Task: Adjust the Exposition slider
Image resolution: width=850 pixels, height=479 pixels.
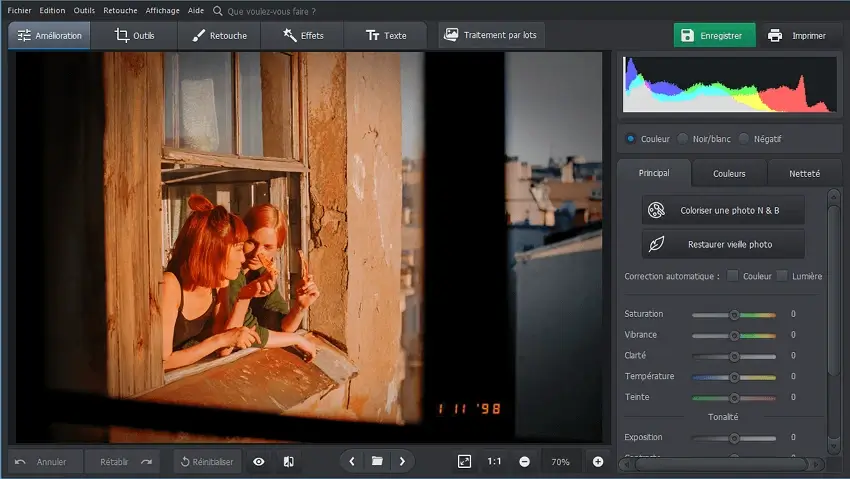Action: [734, 438]
